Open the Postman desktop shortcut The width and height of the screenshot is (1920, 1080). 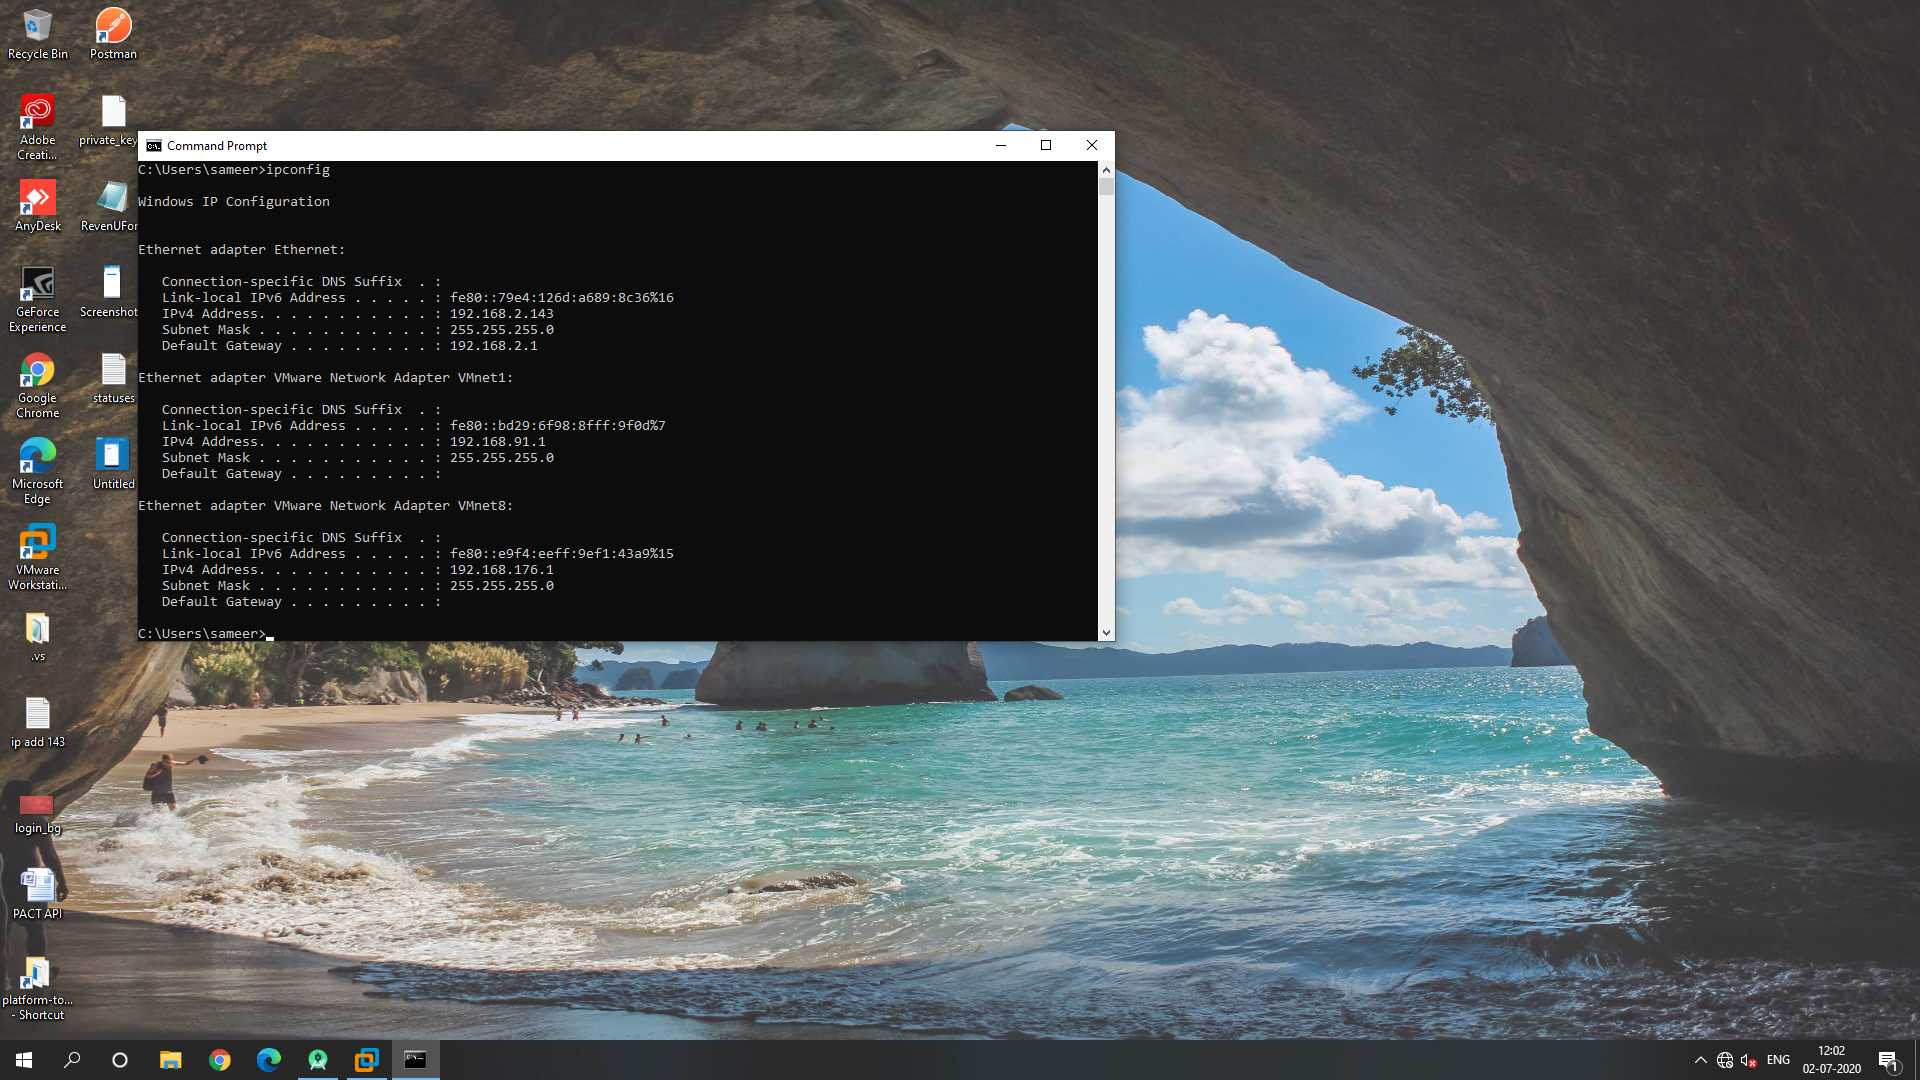pos(113,34)
